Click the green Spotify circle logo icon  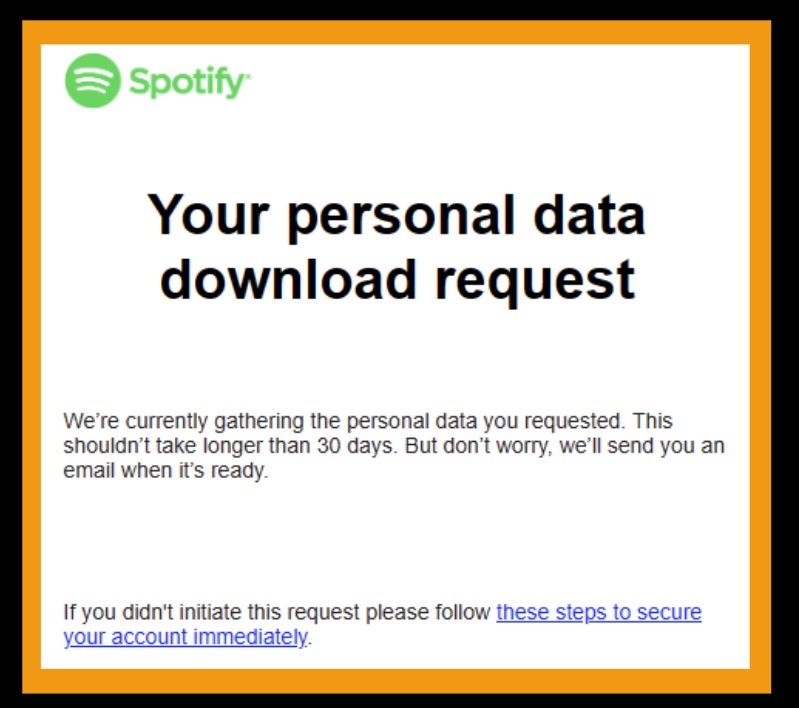point(93,80)
